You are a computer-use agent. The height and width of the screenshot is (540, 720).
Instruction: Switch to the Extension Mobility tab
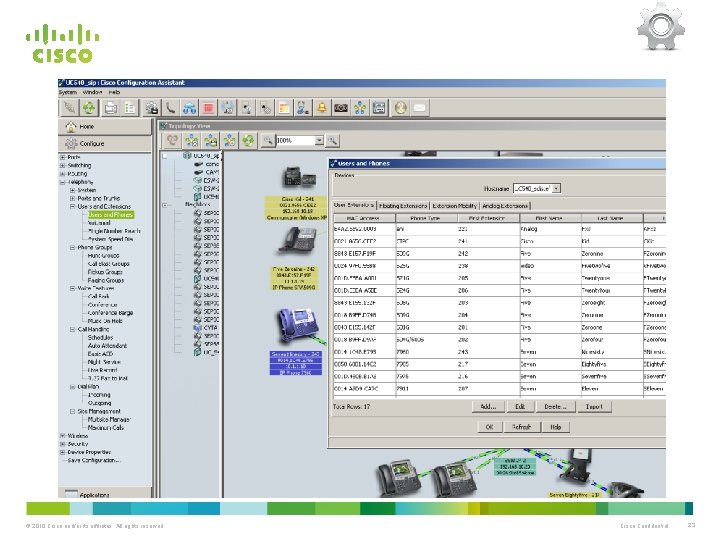[455, 206]
